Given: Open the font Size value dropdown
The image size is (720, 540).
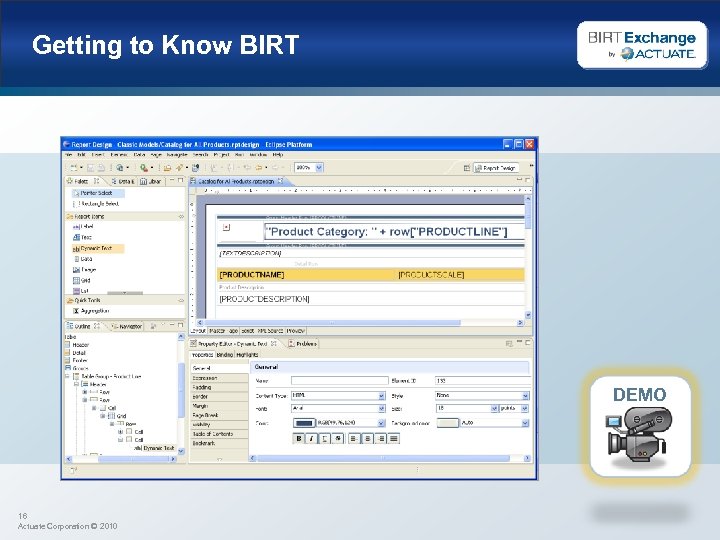Looking at the screenshot, I should (494, 408).
